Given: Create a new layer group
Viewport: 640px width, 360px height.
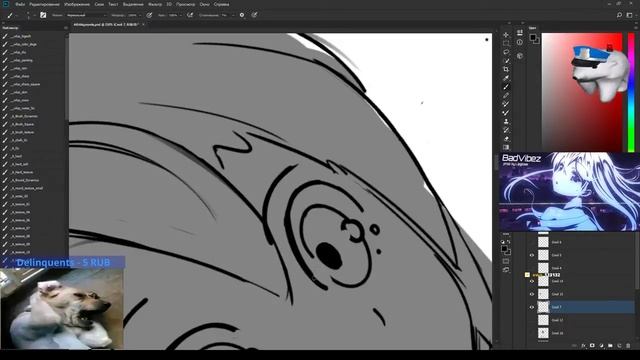Looking at the screenshot, I should (x=610, y=346).
